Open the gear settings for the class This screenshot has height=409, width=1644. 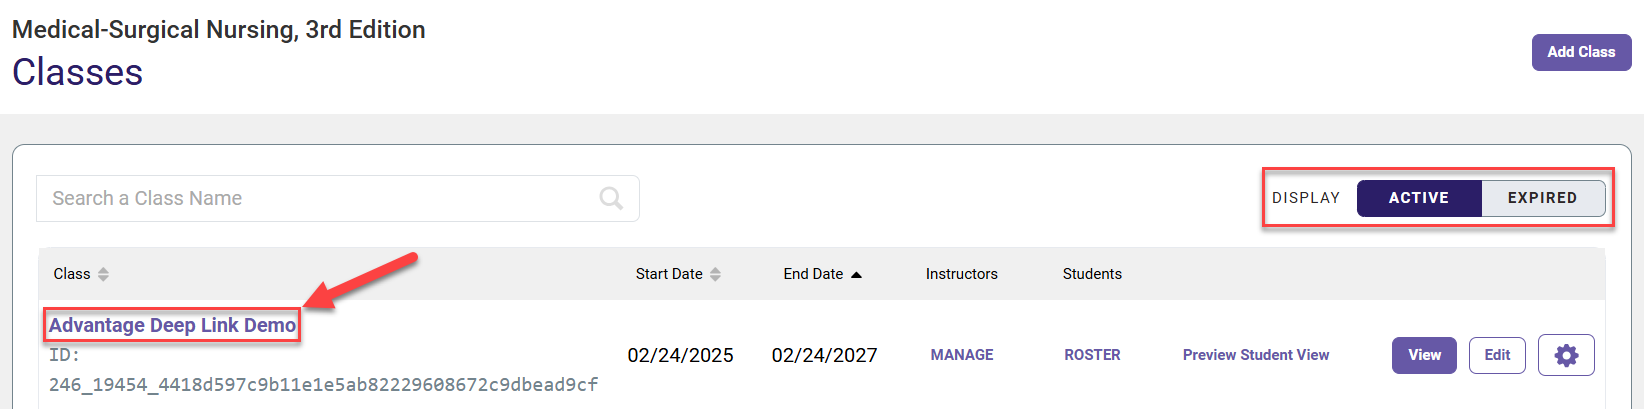tap(1566, 355)
